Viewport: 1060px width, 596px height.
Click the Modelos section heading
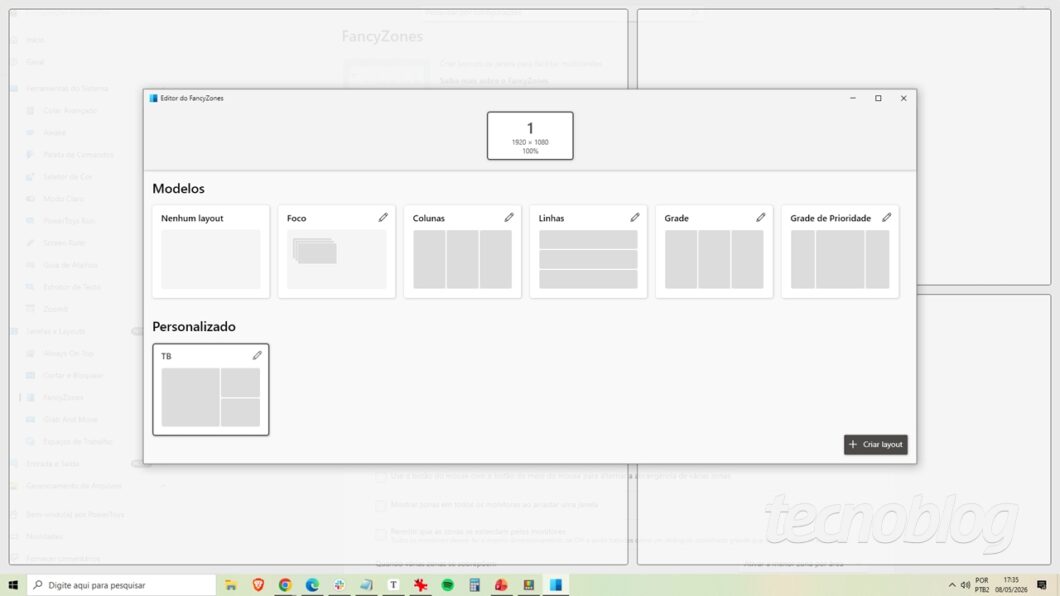pyautogui.click(x=178, y=189)
